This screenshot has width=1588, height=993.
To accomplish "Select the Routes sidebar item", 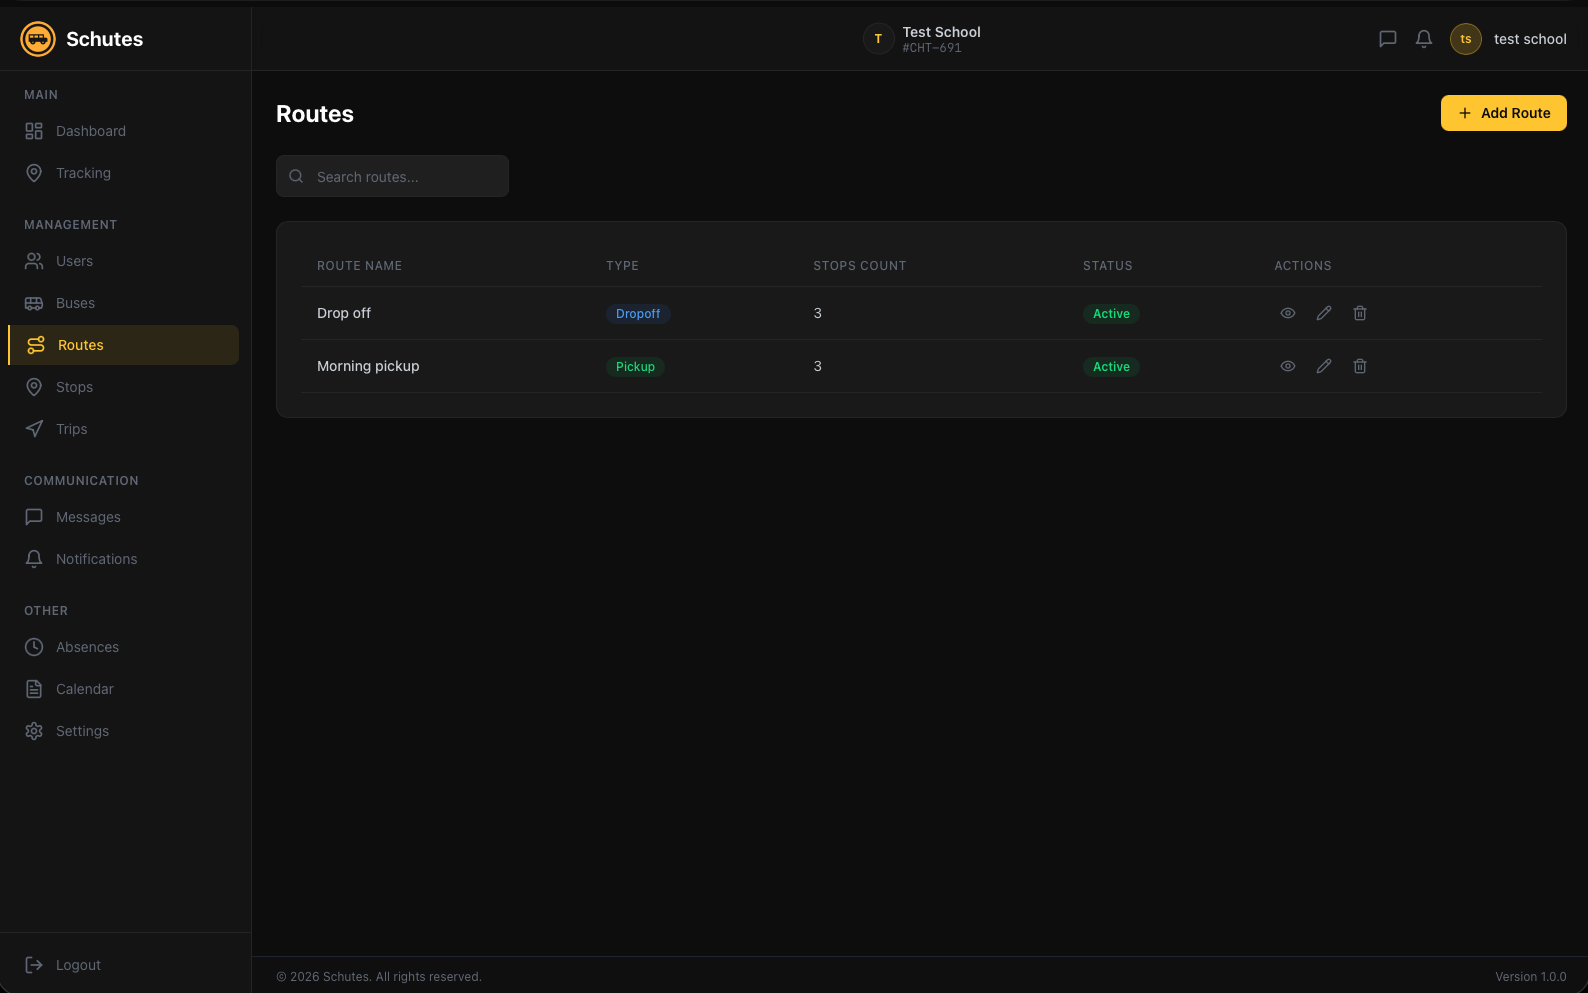I will 124,345.
